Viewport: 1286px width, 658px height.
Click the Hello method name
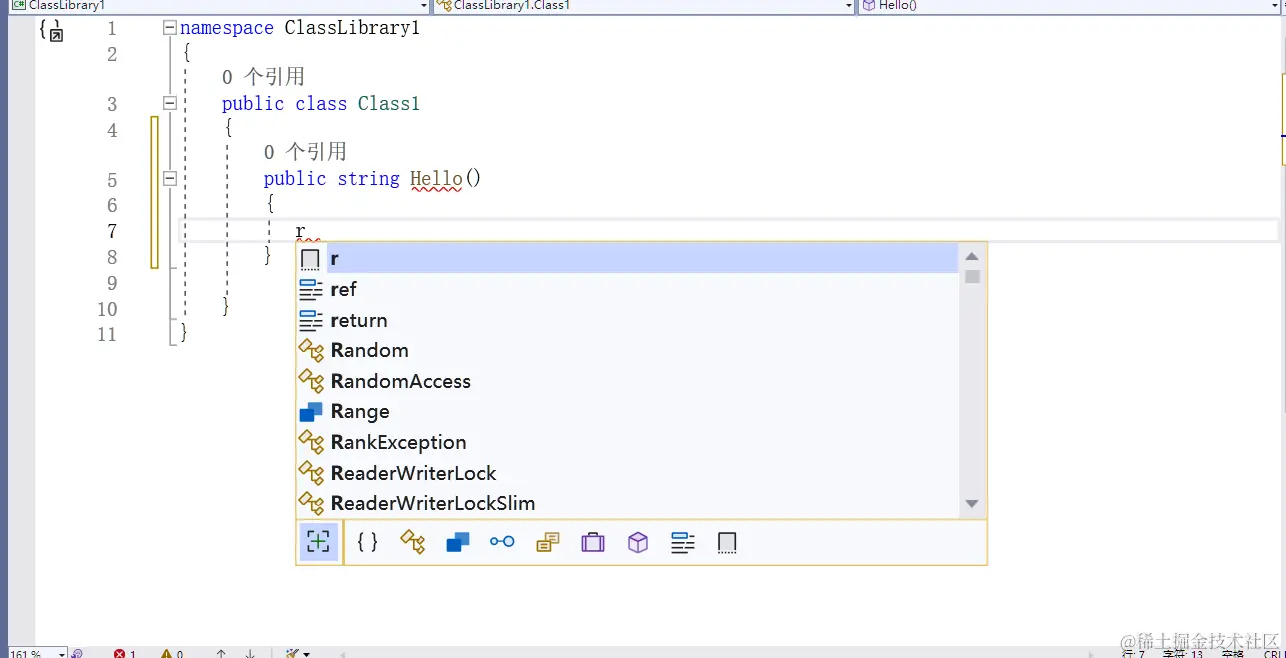pos(436,179)
